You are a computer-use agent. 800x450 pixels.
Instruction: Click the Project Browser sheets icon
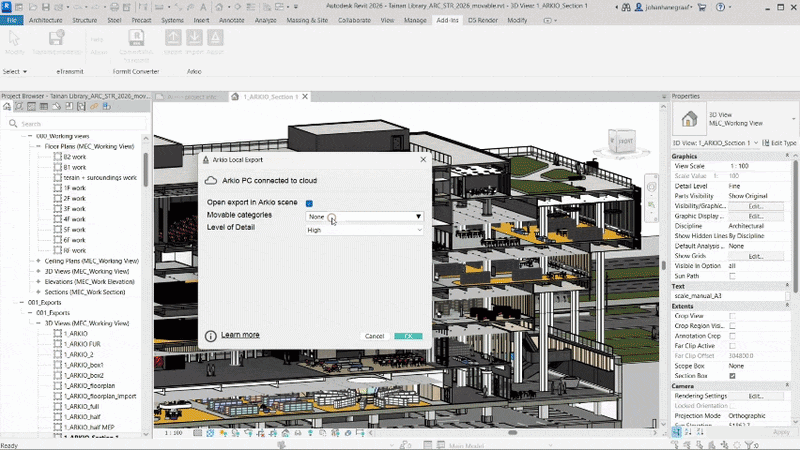(x=69, y=107)
